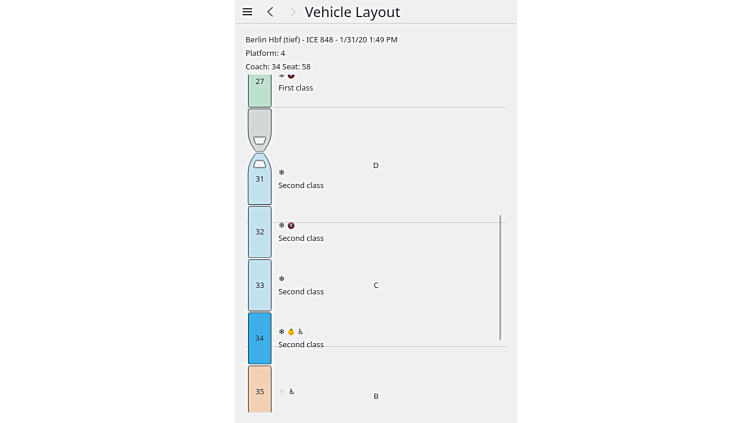Click the gray locomotive car
Screen dimensions: 752x423
pos(260,128)
